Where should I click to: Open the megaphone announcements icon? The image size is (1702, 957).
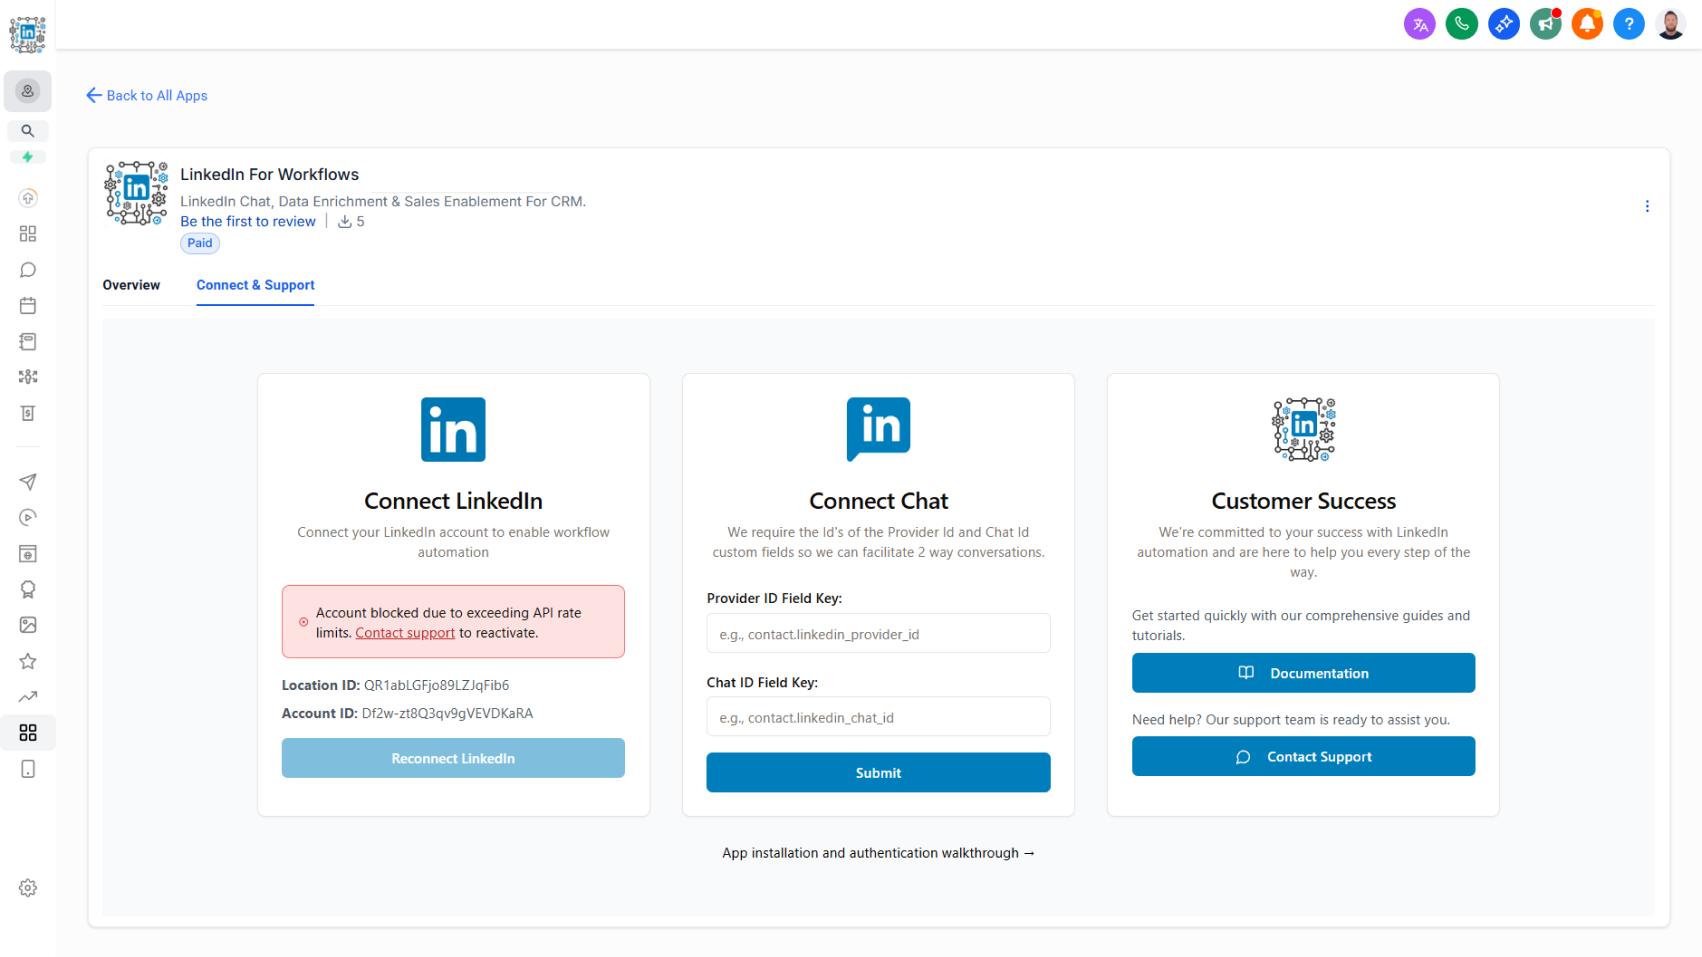[x=1545, y=24]
